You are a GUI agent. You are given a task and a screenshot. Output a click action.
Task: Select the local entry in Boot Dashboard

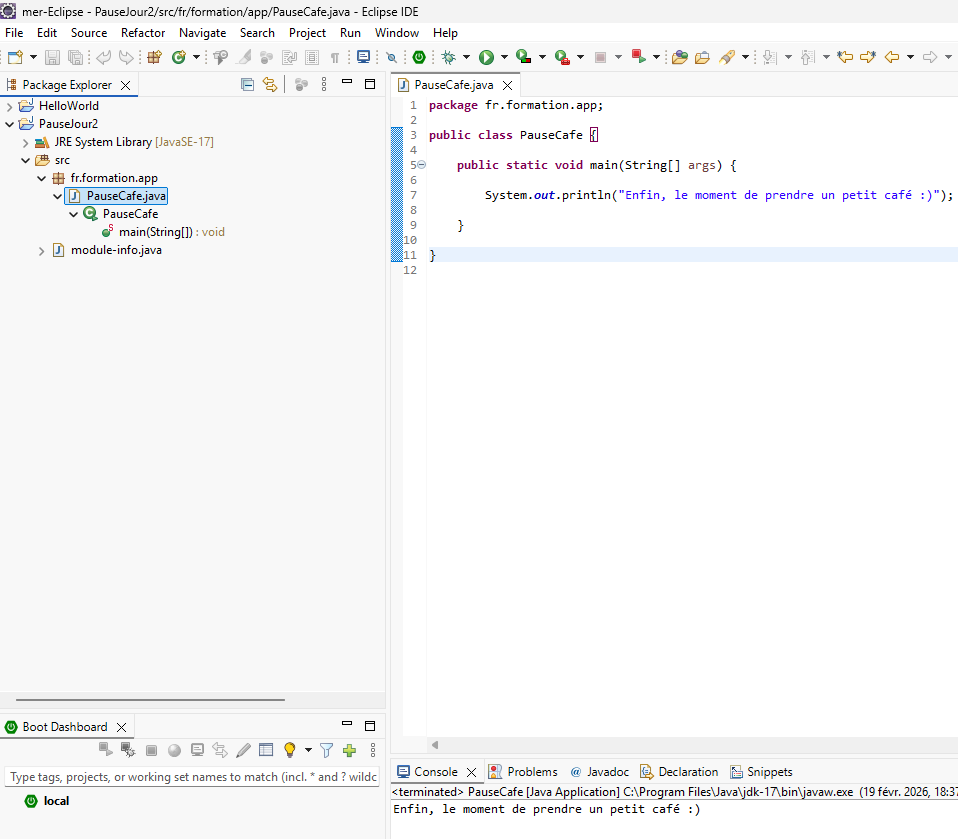pyautogui.click(x=56, y=801)
